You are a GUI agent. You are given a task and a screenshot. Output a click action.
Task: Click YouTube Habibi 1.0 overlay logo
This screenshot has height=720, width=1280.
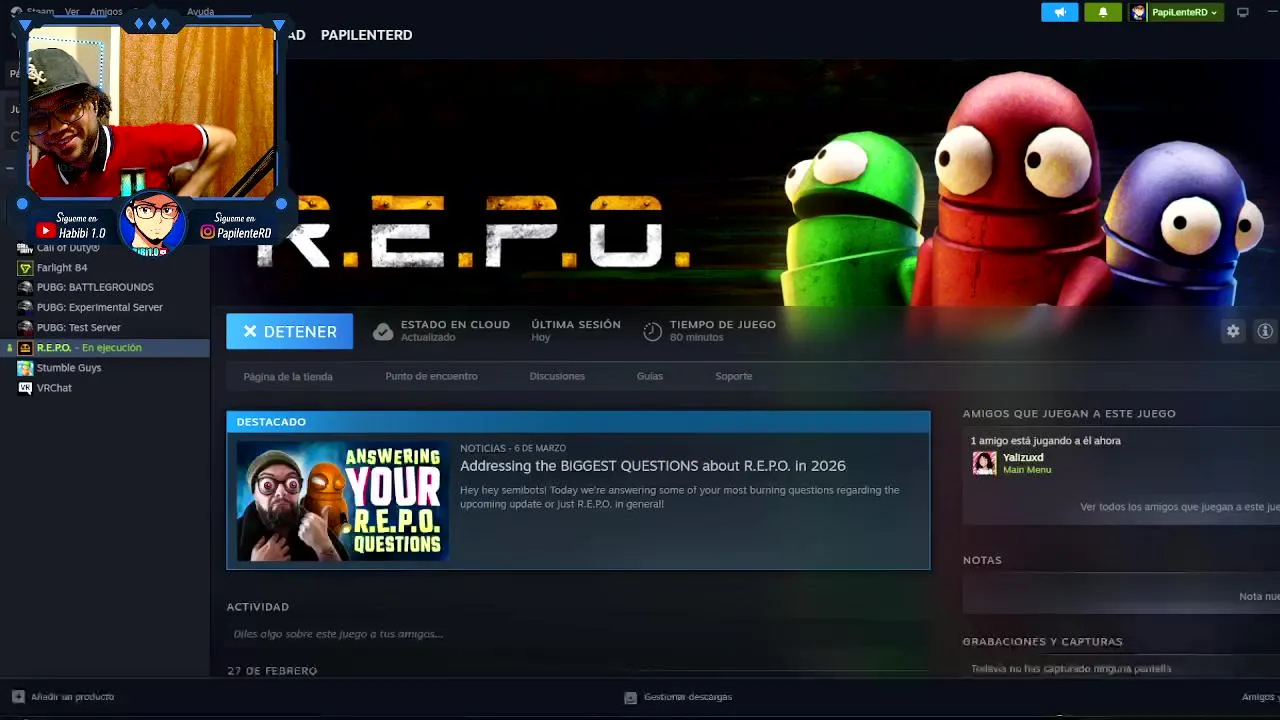tap(44, 231)
